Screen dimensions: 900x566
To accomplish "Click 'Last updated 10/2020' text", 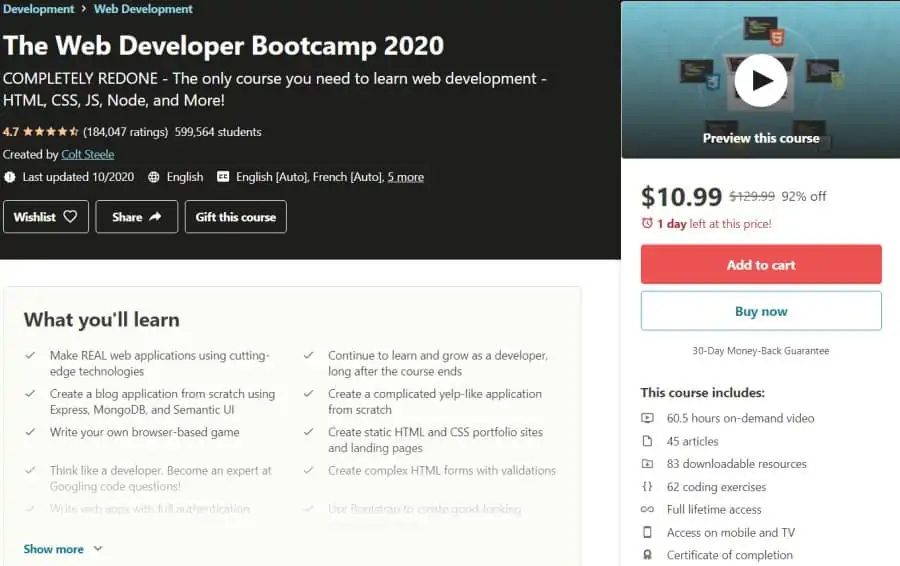I will [78, 177].
